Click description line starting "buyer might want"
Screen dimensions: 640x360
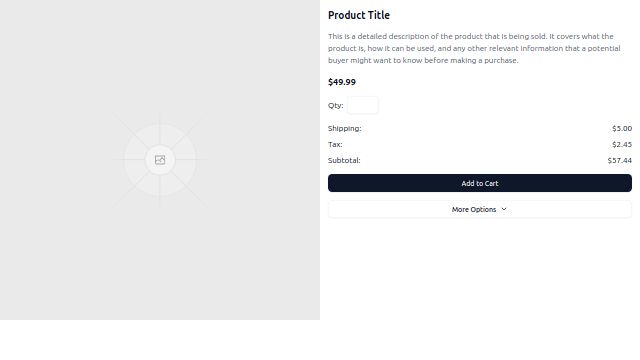click(x=423, y=60)
